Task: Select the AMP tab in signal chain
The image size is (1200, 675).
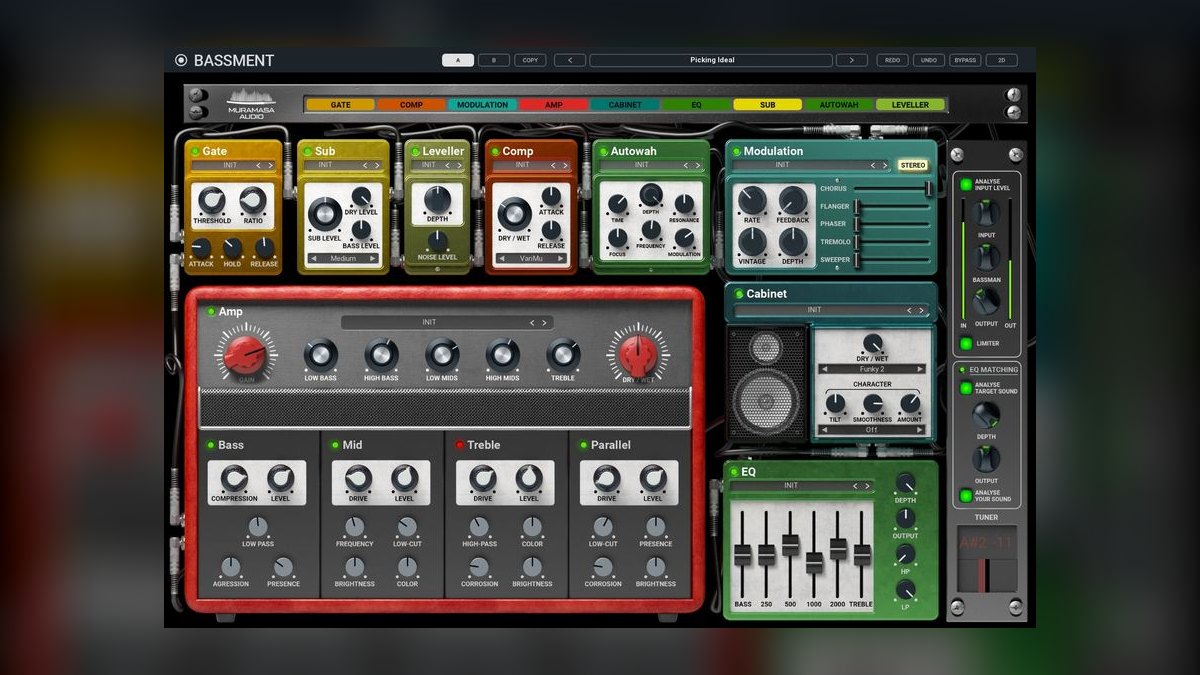Action: pyautogui.click(x=553, y=104)
